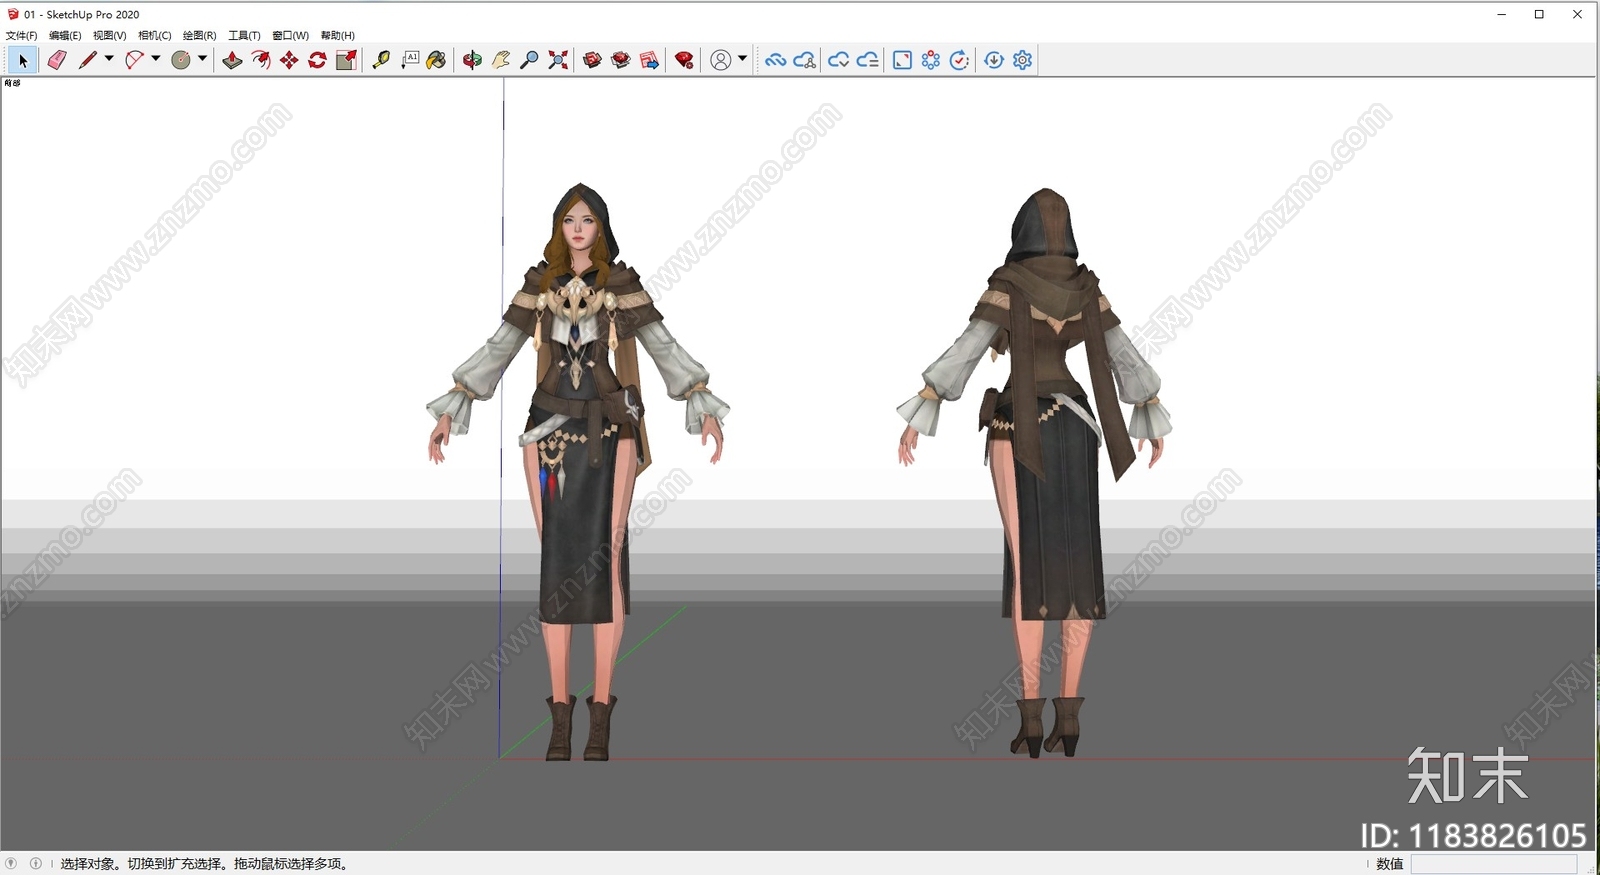
Task: Open the 相机(C) menu
Action: 155,35
